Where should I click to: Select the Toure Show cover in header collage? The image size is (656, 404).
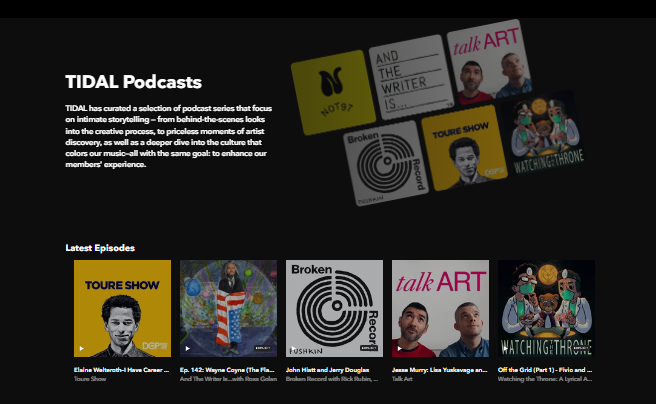[464, 148]
